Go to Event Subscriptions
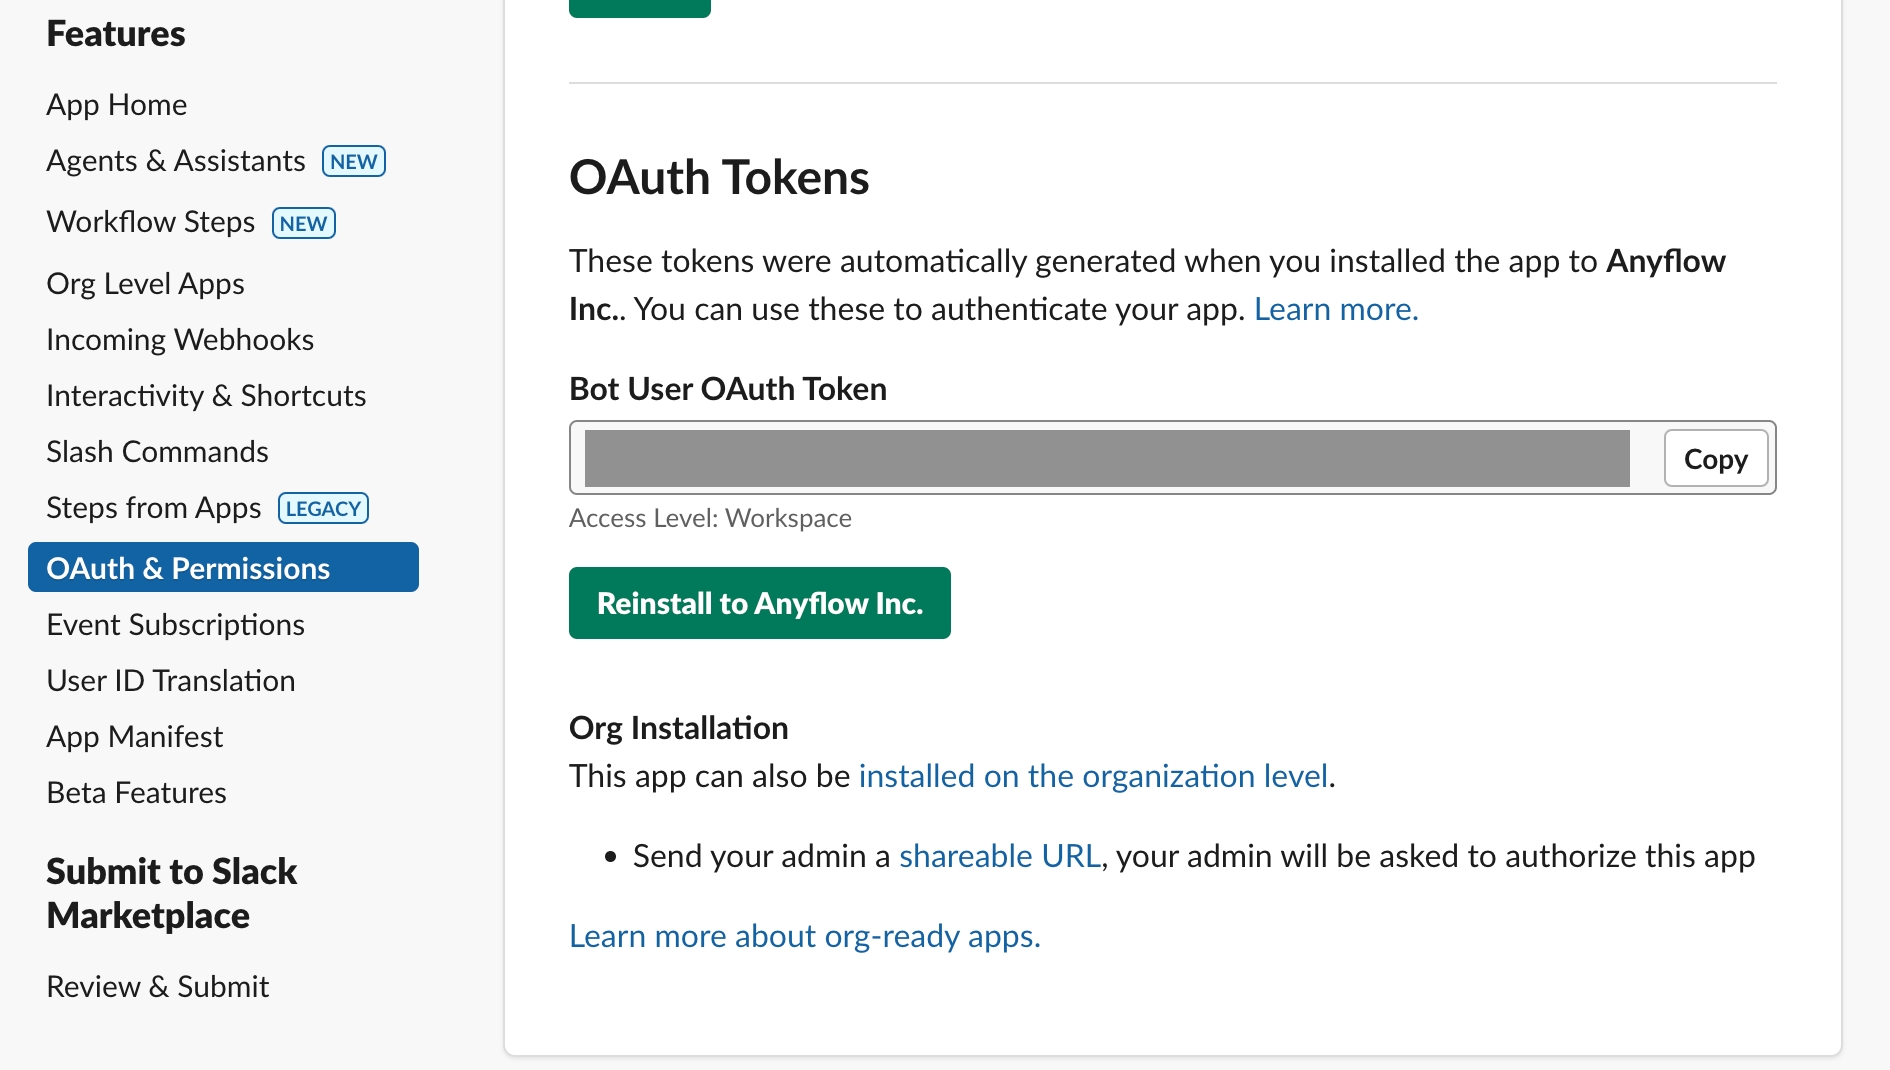Image resolution: width=1890 pixels, height=1070 pixels. coord(175,625)
